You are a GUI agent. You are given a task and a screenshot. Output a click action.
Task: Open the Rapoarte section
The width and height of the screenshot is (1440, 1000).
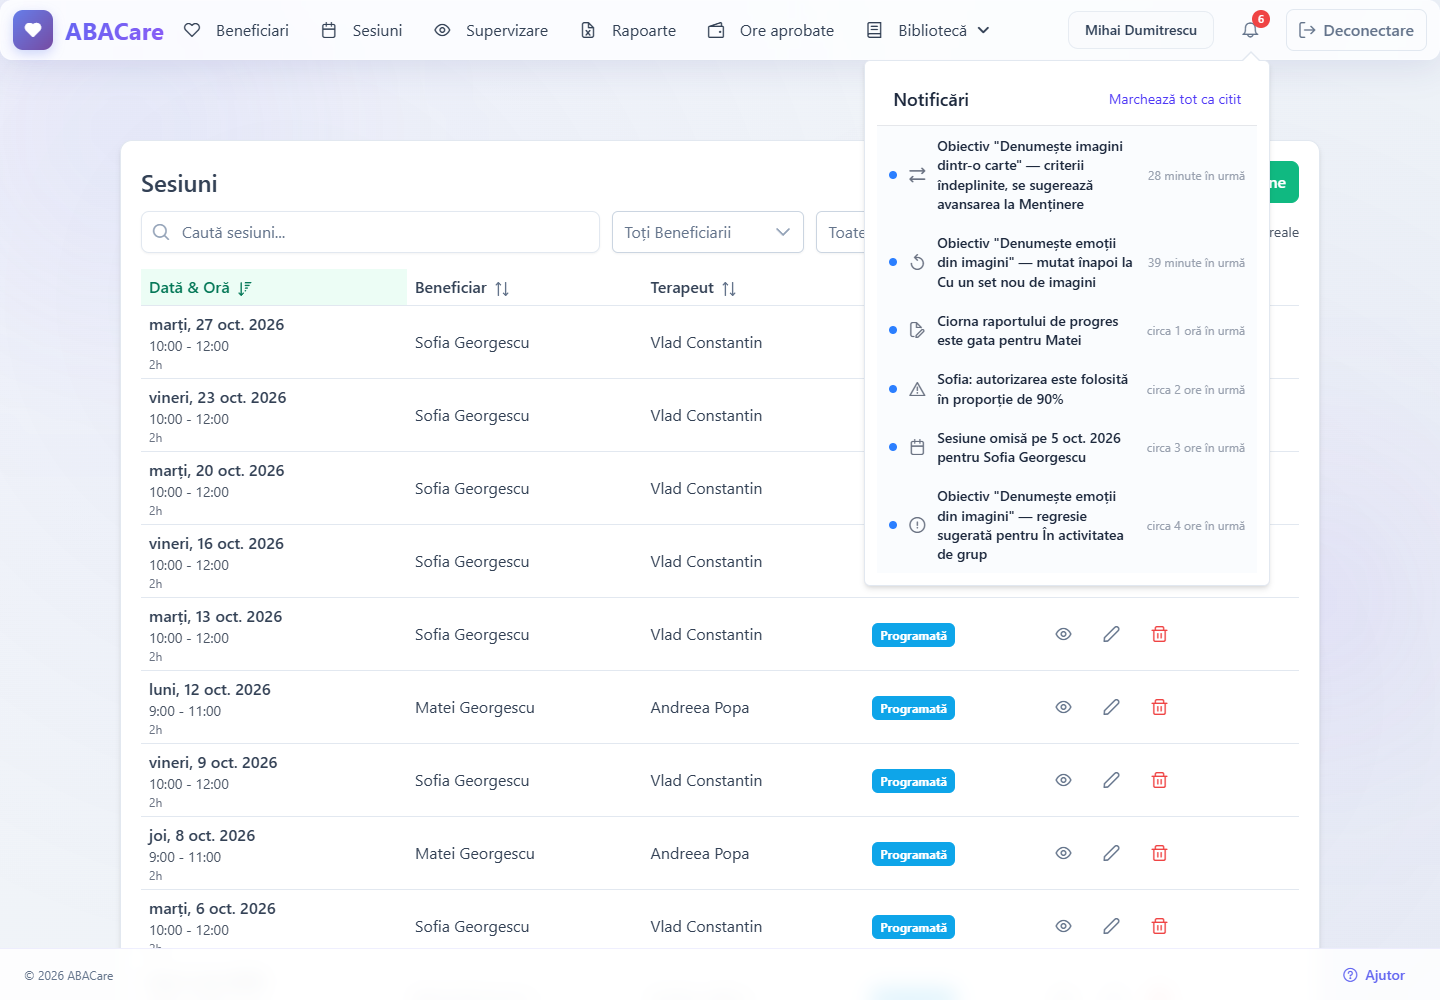629,30
